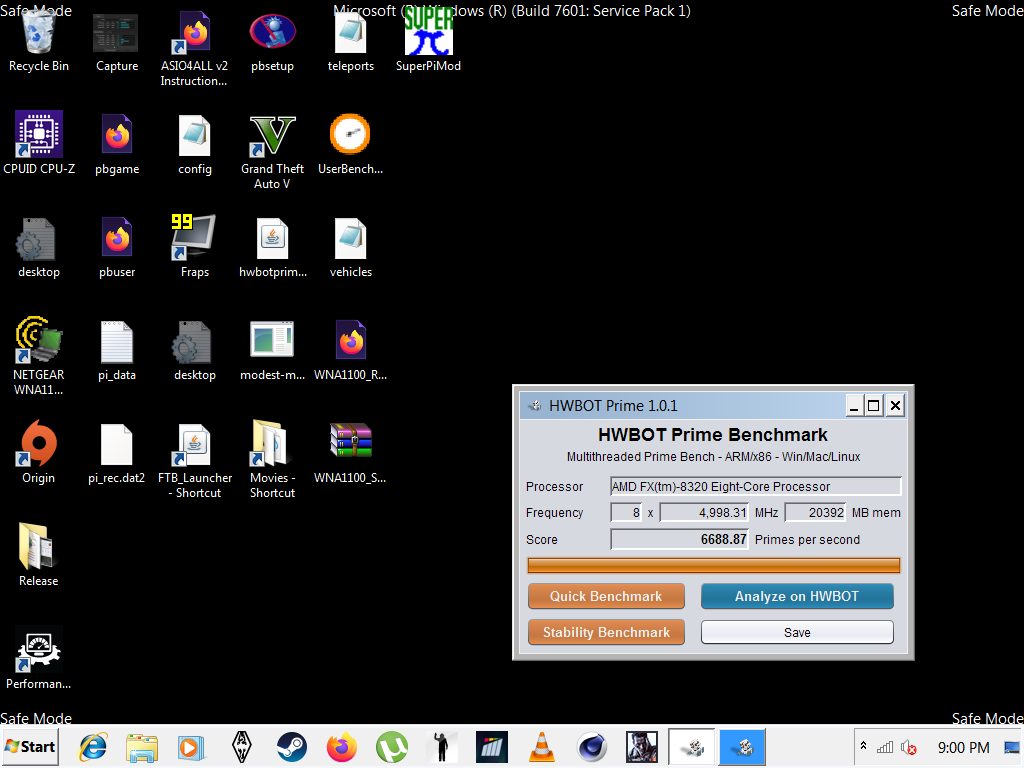Select the config file icon
Screen dimensions: 1024x768
pyautogui.click(x=195, y=144)
